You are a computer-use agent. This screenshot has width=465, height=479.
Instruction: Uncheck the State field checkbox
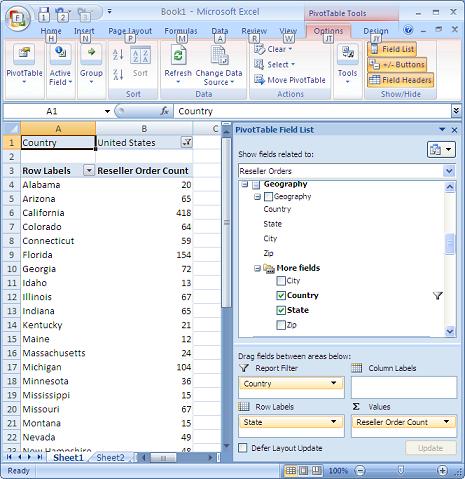(x=281, y=310)
